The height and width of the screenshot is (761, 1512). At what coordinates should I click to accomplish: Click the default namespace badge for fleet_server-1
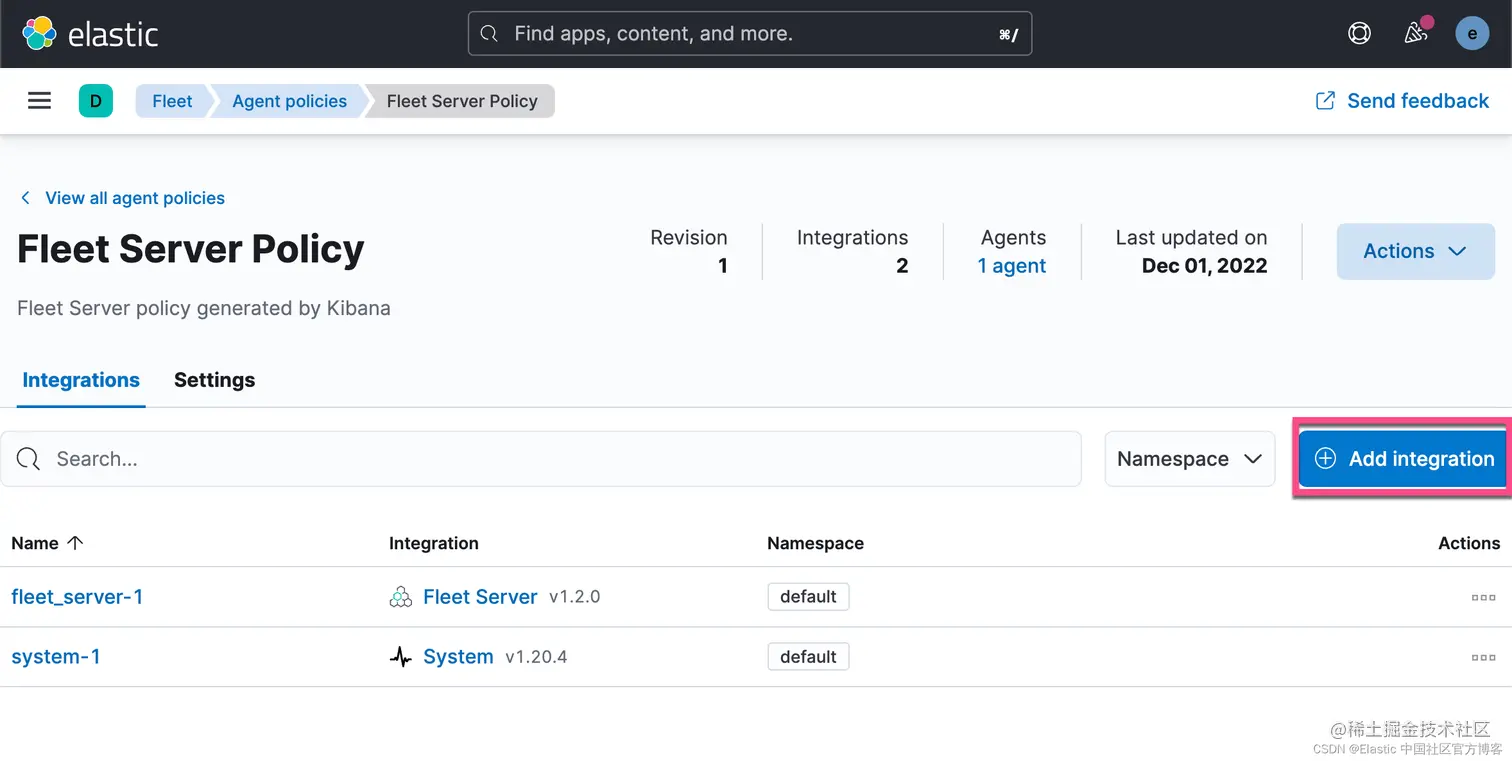tap(808, 597)
